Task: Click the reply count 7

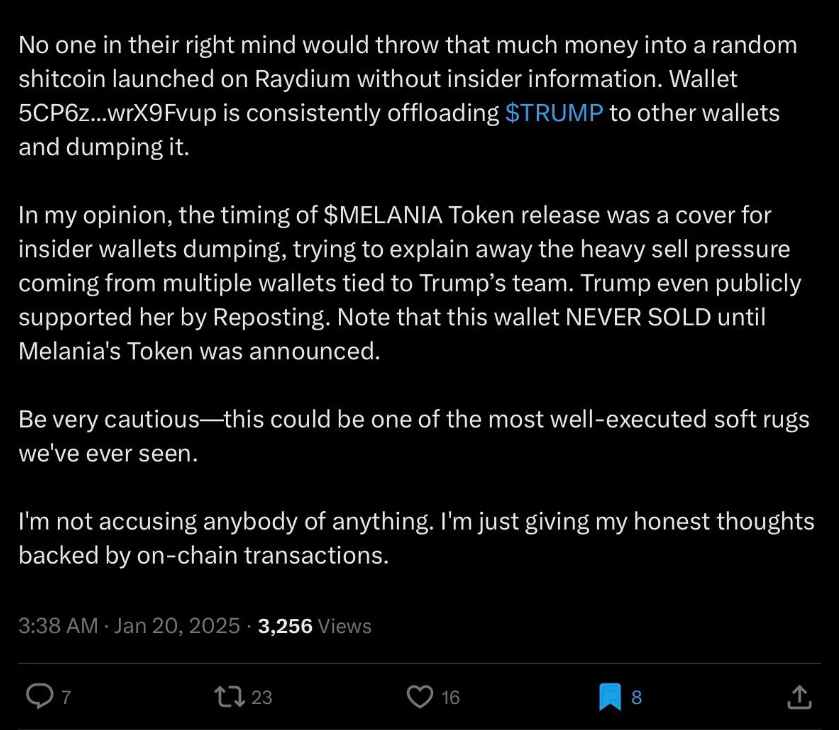Action: pyautogui.click(x=66, y=698)
